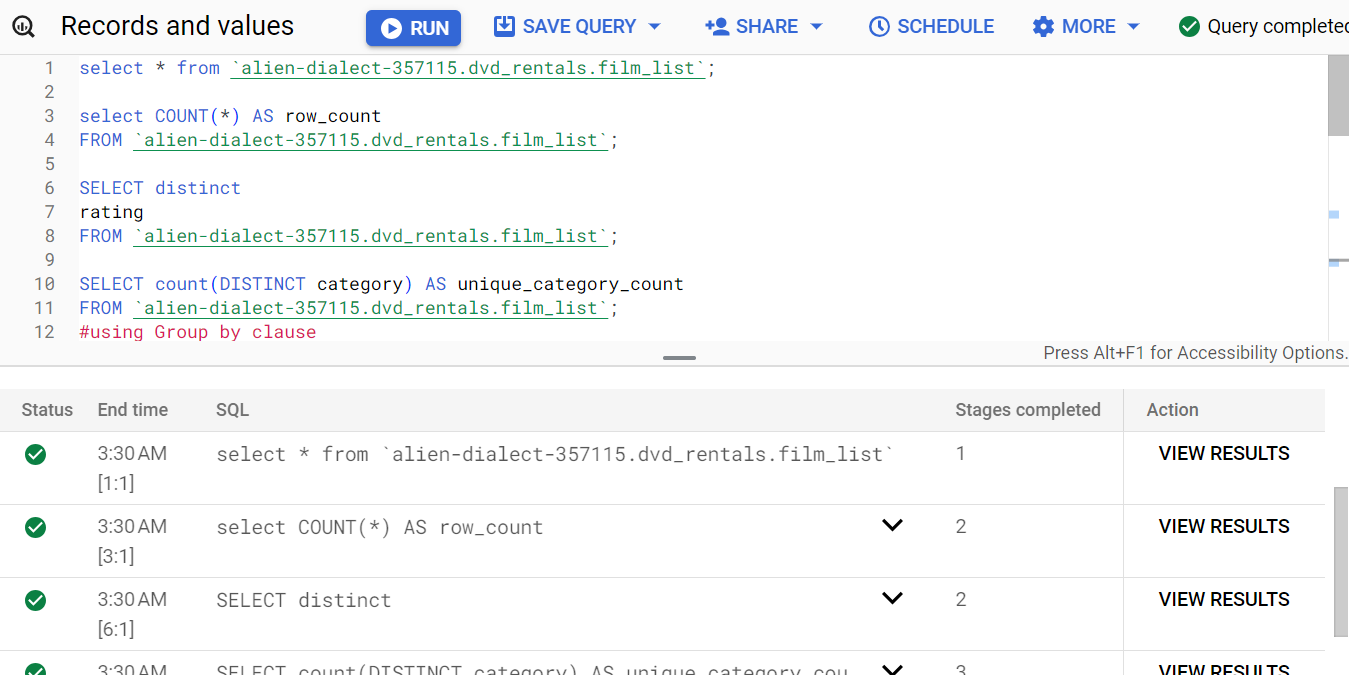Place cursor on 'rating' line 7

[112, 212]
